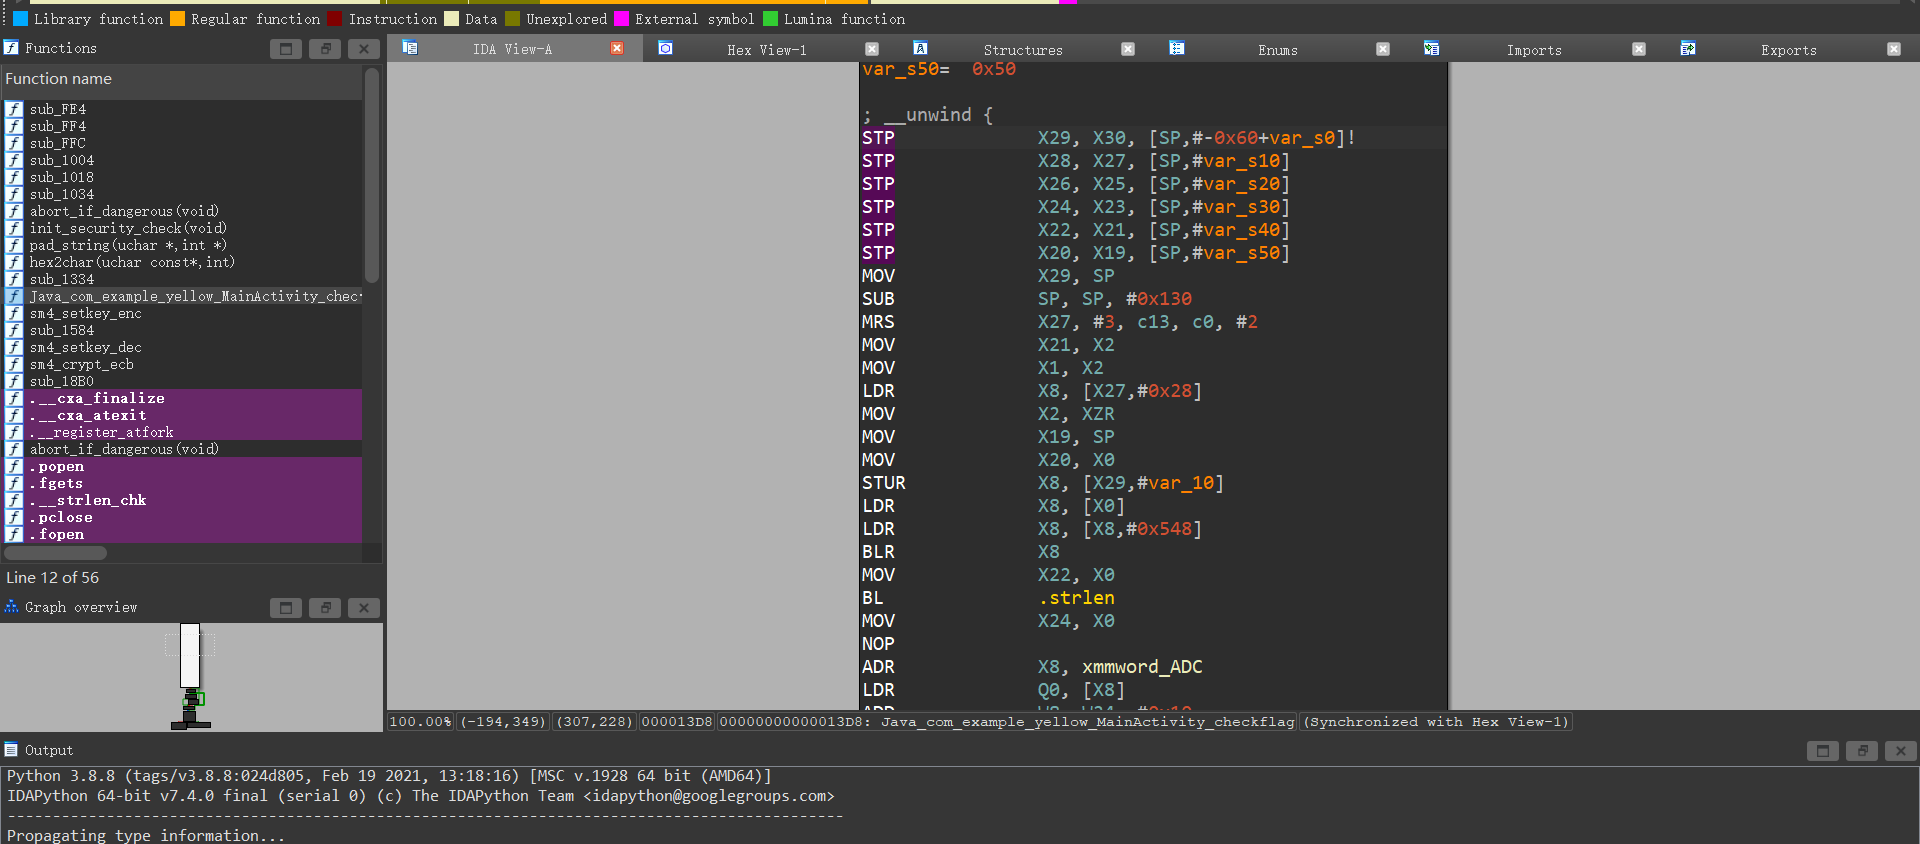Select the init_security_check(void) function
Screen dimensions: 1920x844
127,229
